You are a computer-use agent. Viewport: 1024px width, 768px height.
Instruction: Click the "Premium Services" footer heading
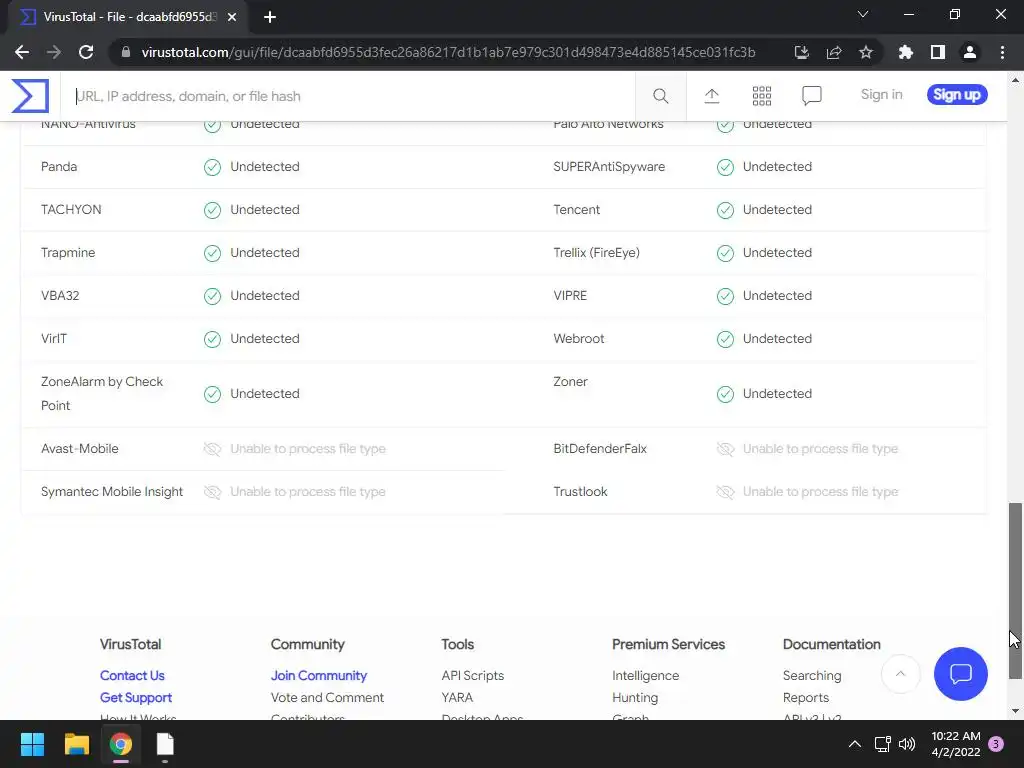tap(668, 644)
